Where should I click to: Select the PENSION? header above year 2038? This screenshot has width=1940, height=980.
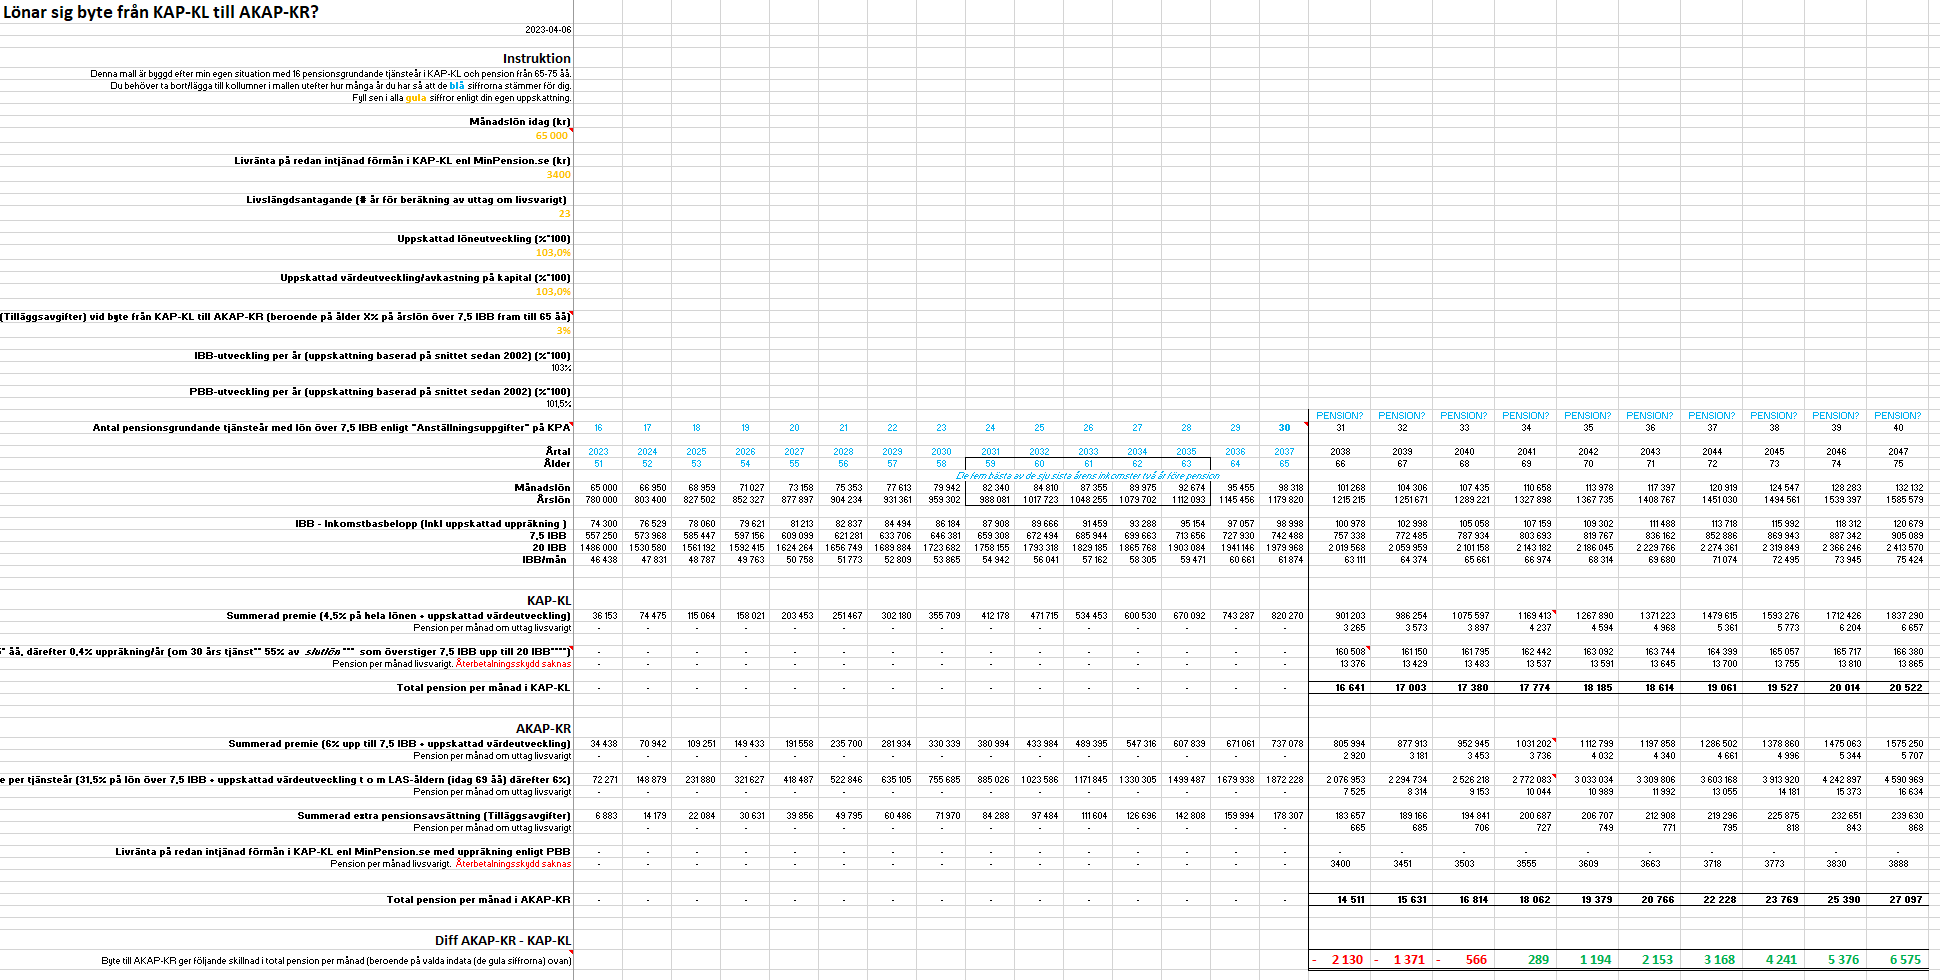pyautogui.click(x=1339, y=416)
